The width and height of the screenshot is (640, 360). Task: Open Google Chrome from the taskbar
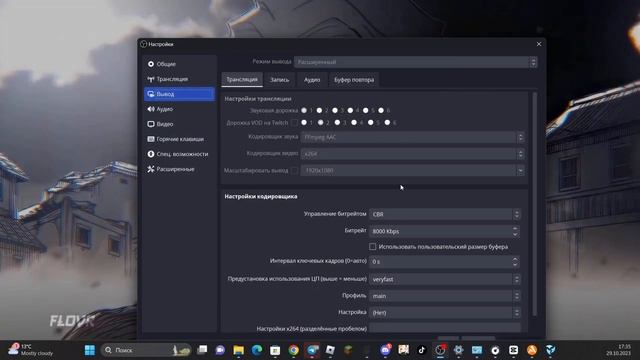click(x=293, y=350)
